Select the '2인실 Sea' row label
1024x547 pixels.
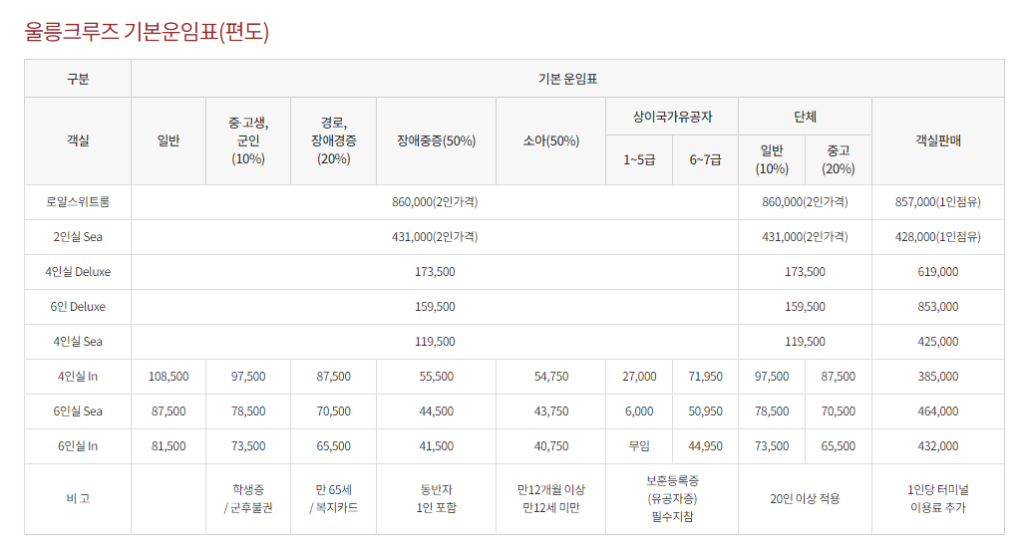(x=78, y=237)
